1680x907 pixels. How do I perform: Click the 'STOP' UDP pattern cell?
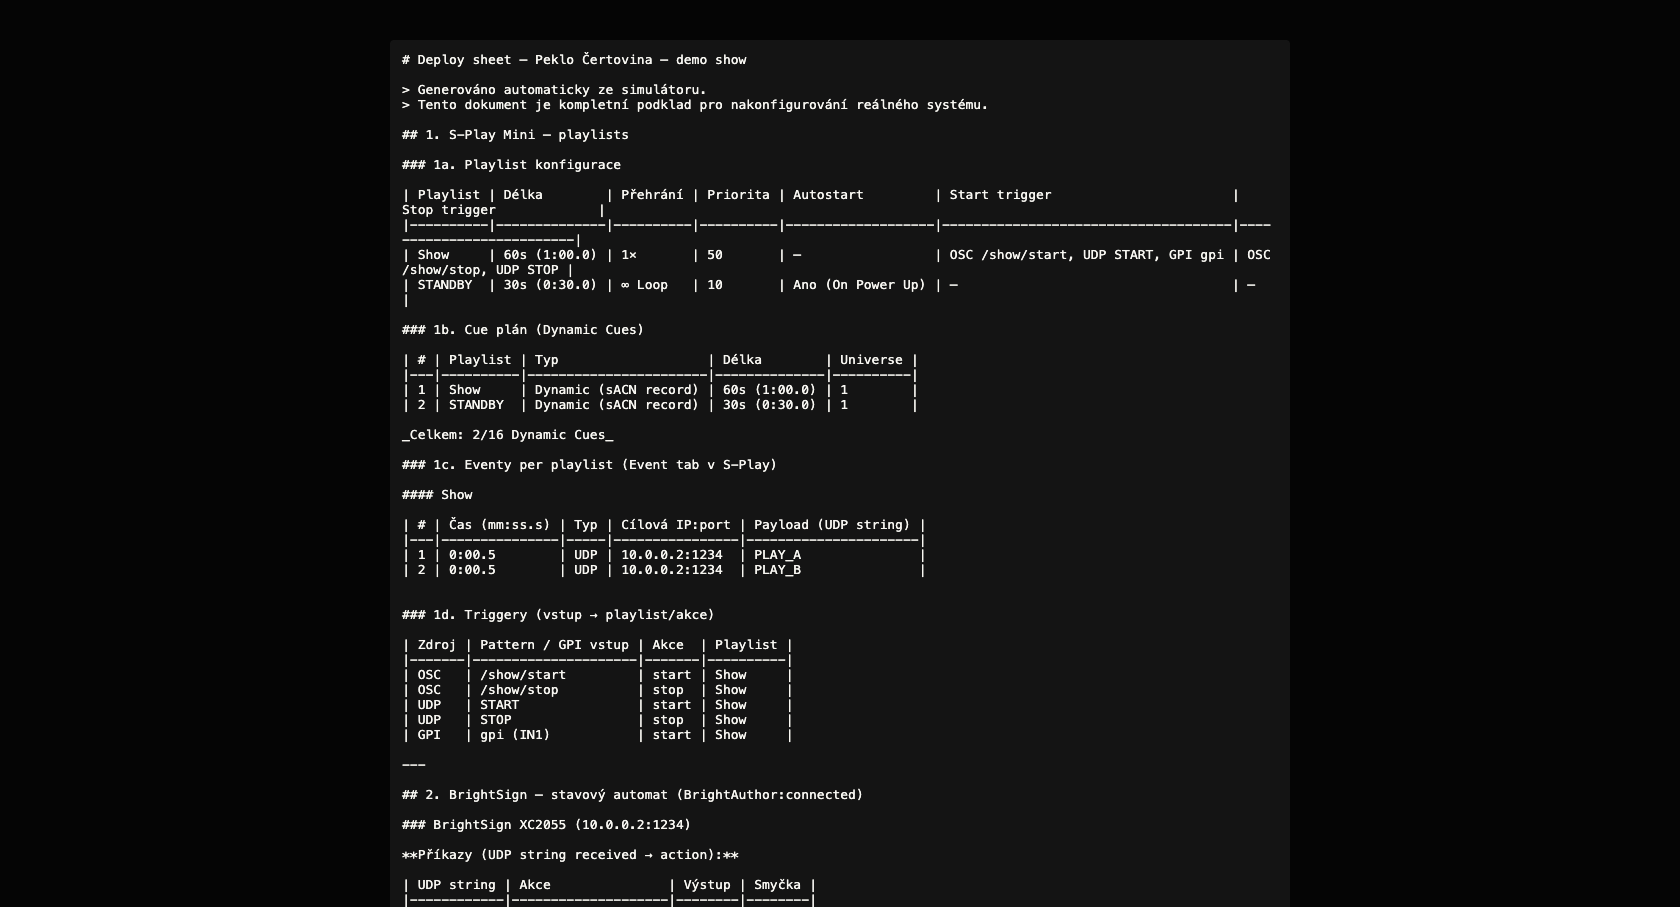(x=495, y=720)
